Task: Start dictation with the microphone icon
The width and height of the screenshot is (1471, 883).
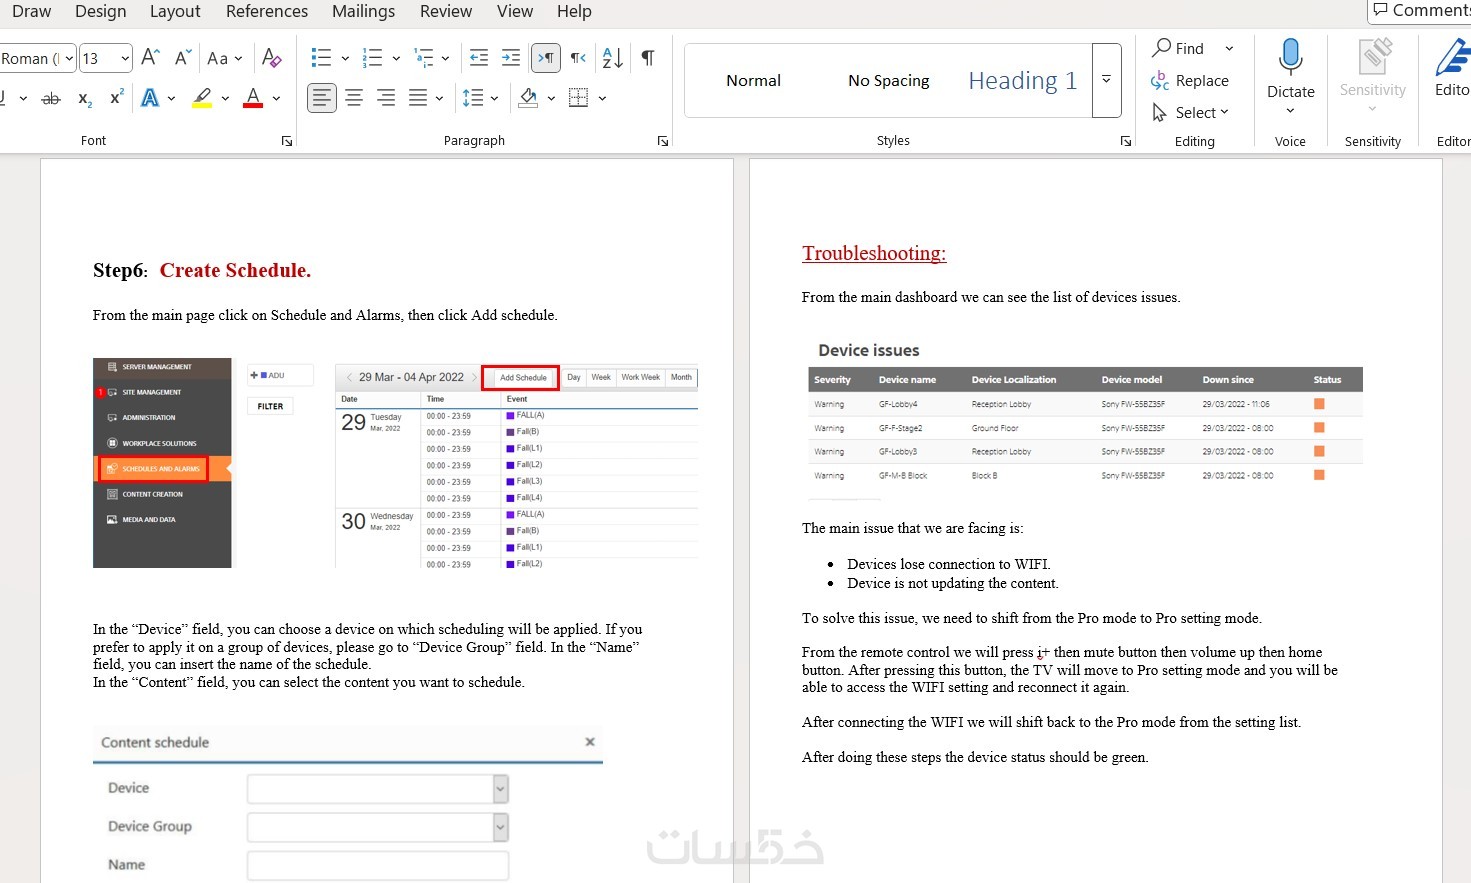Action: (1290, 57)
